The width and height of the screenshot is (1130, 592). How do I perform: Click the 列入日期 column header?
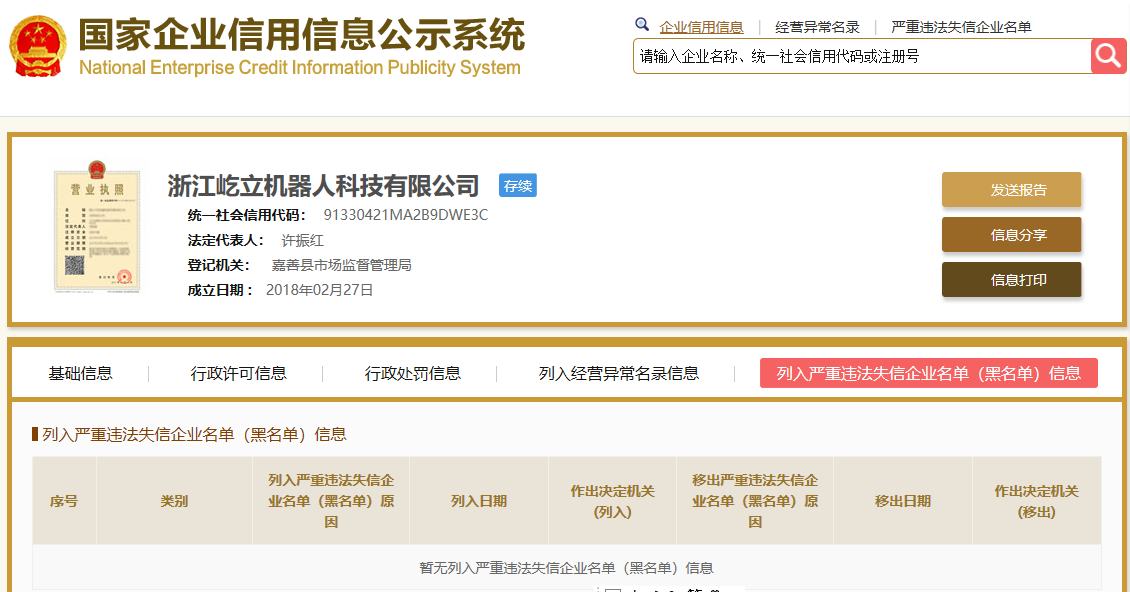pos(479,501)
